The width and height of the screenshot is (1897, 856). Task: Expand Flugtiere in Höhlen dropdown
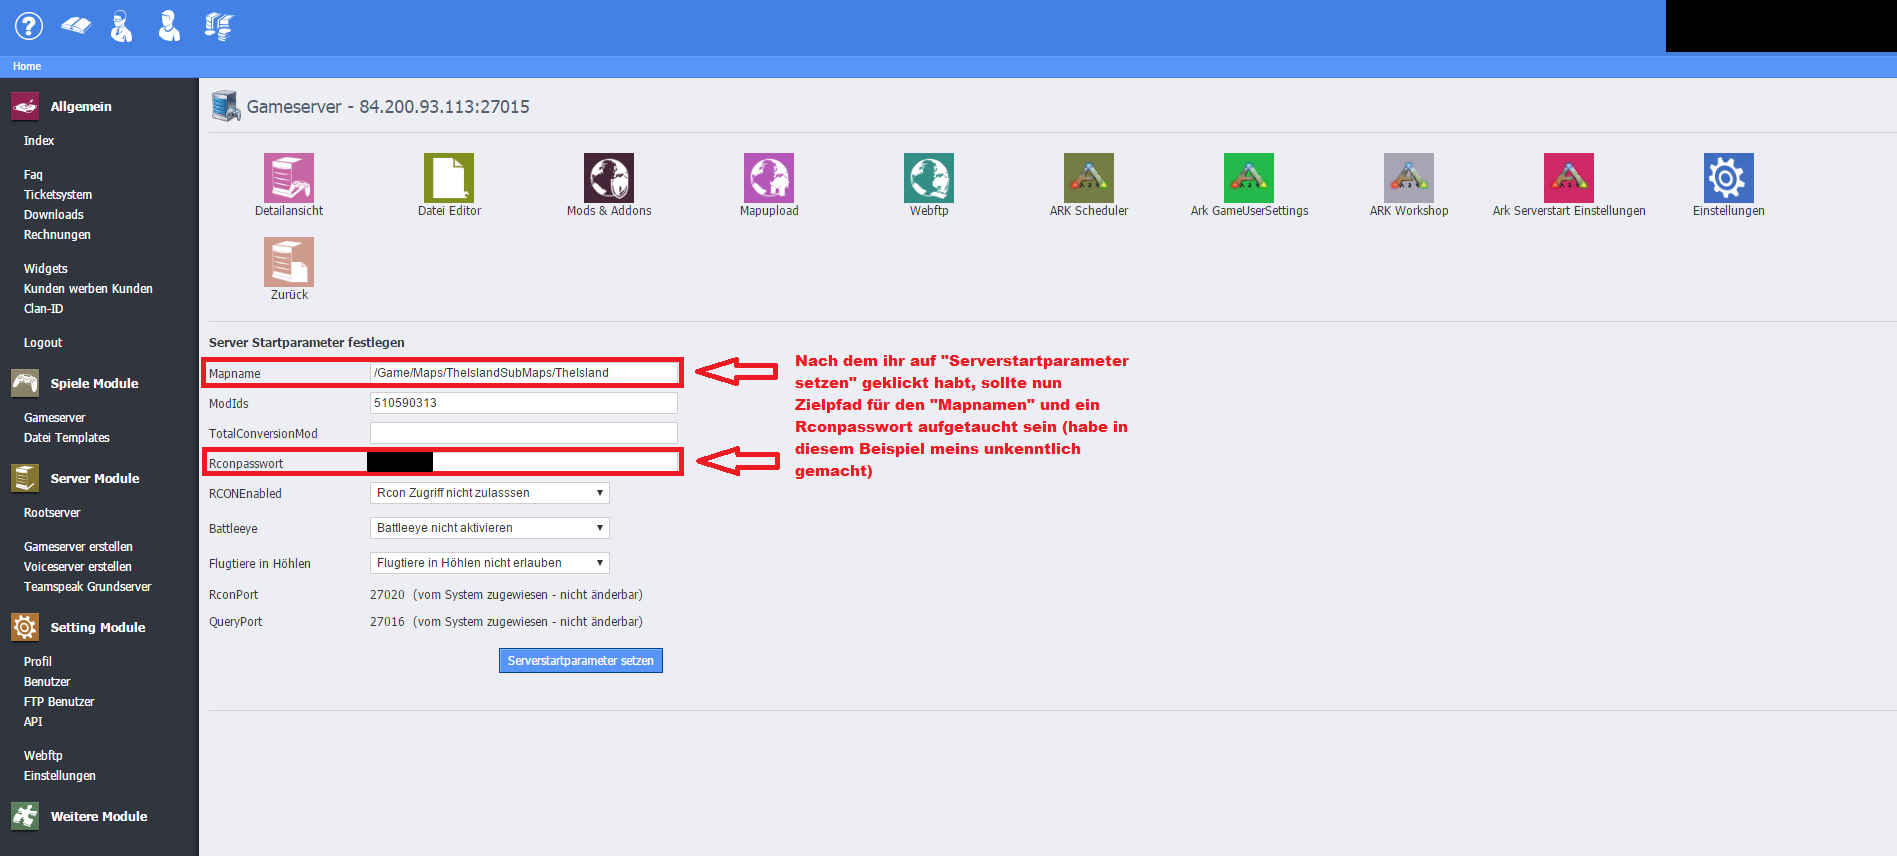(x=489, y=563)
